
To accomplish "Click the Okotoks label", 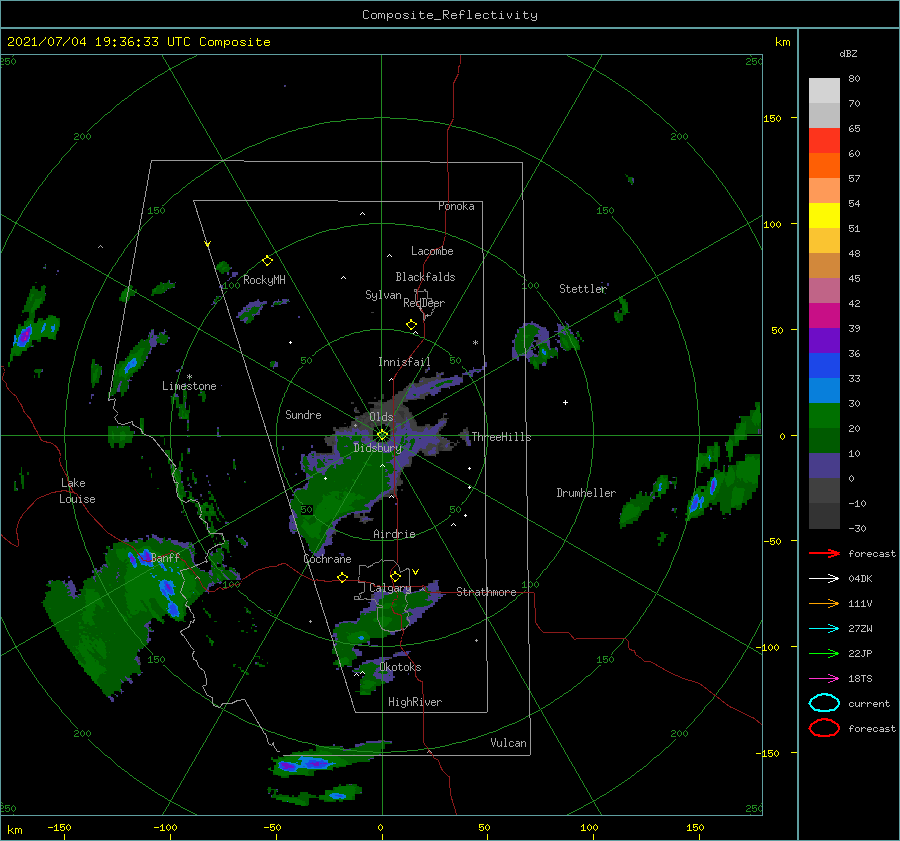I will [400, 667].
